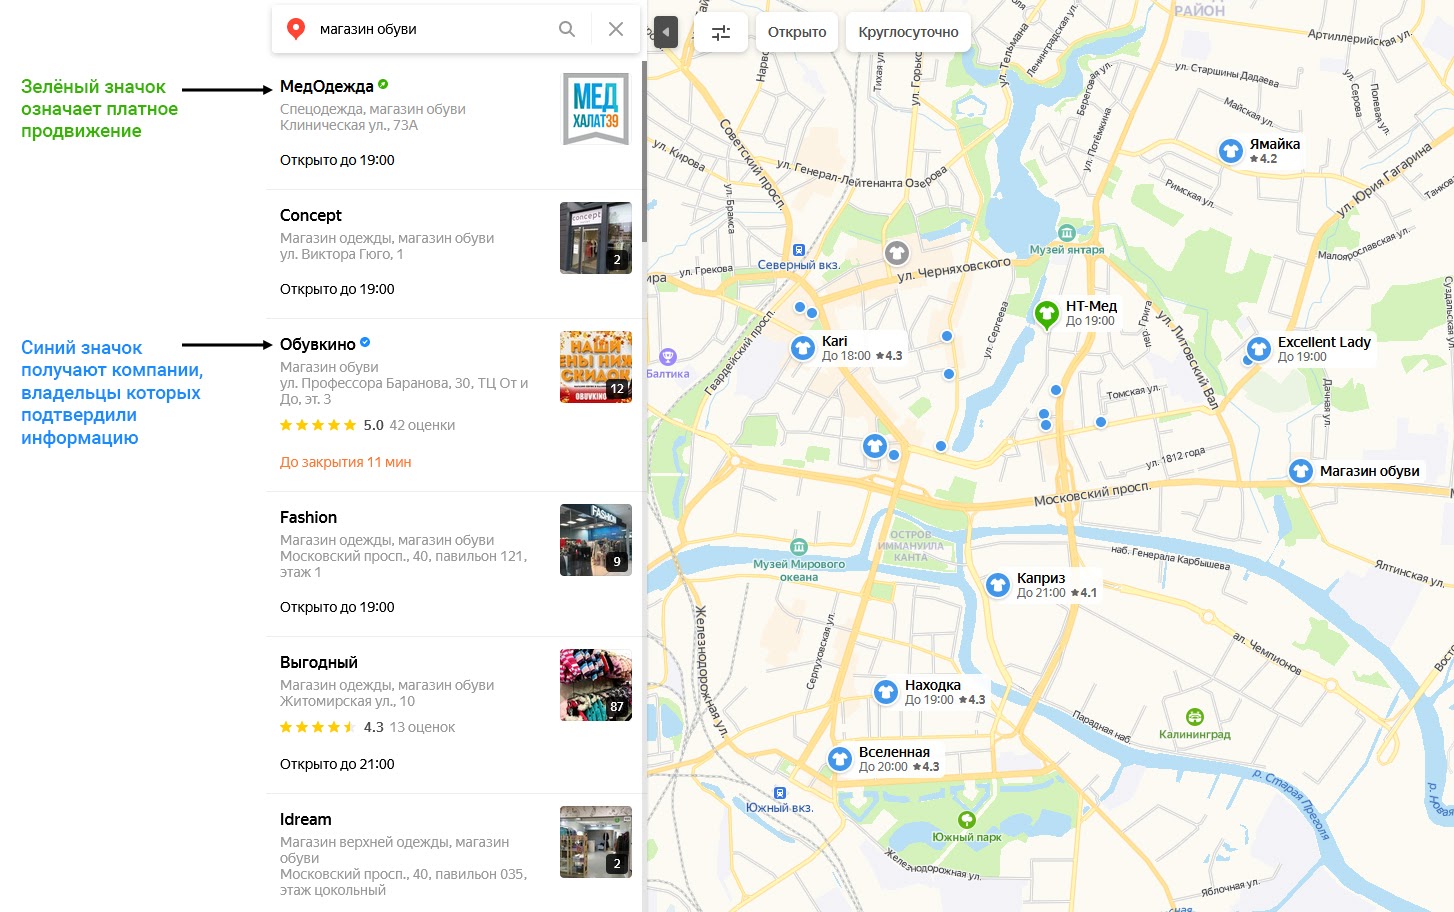Screen dimensions: 1454x912
Task: Click the green НТ-Мед map pin
Action: pos(1046,315)
